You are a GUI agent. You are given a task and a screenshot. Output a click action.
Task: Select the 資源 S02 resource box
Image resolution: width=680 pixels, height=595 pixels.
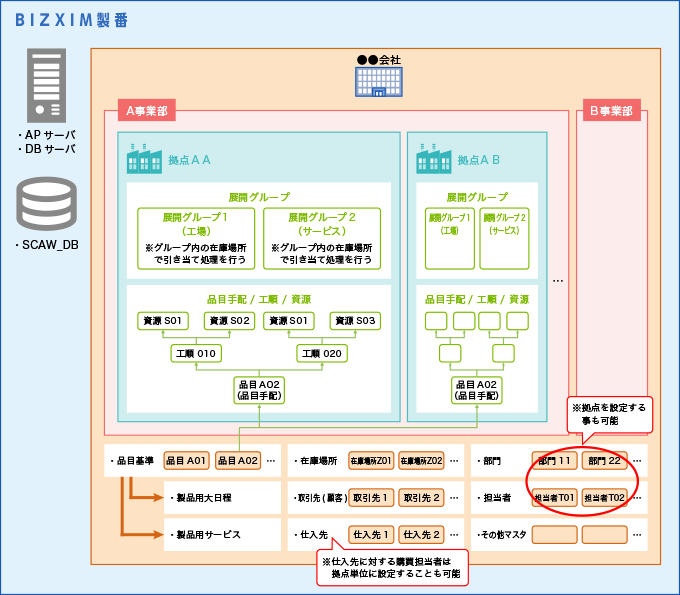point(230,321)
